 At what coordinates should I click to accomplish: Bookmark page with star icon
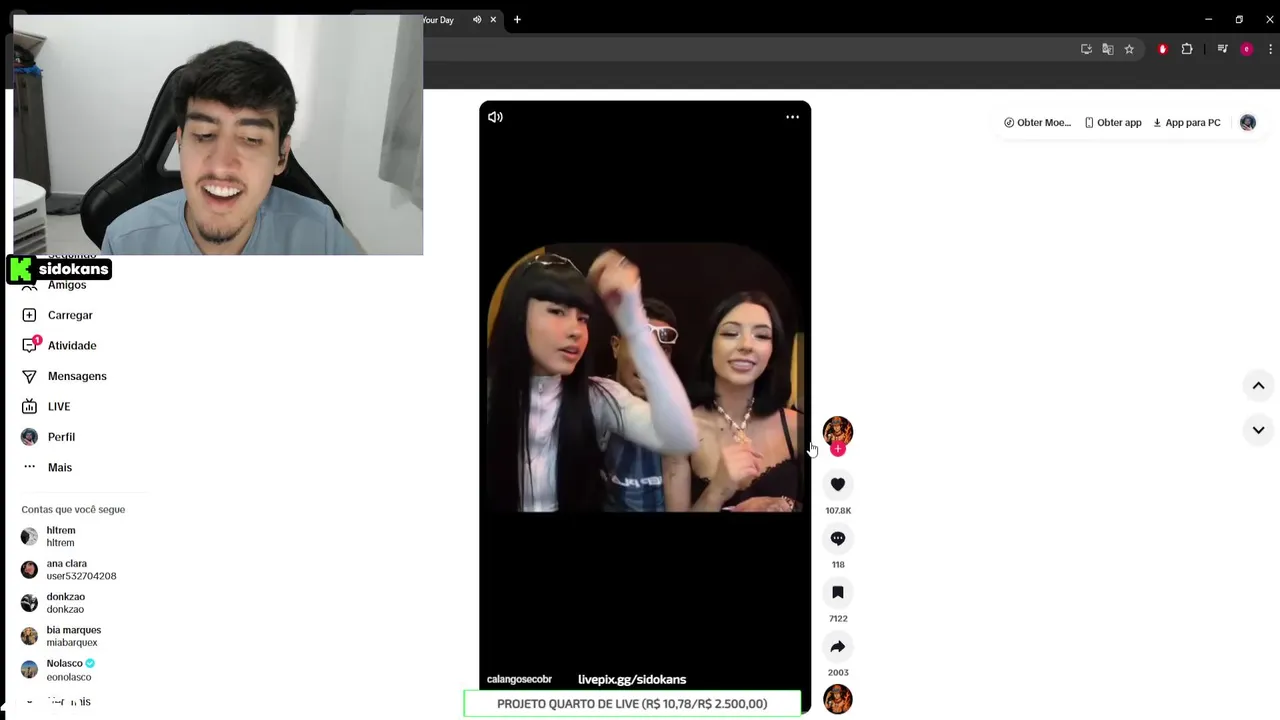point(1129,49)
